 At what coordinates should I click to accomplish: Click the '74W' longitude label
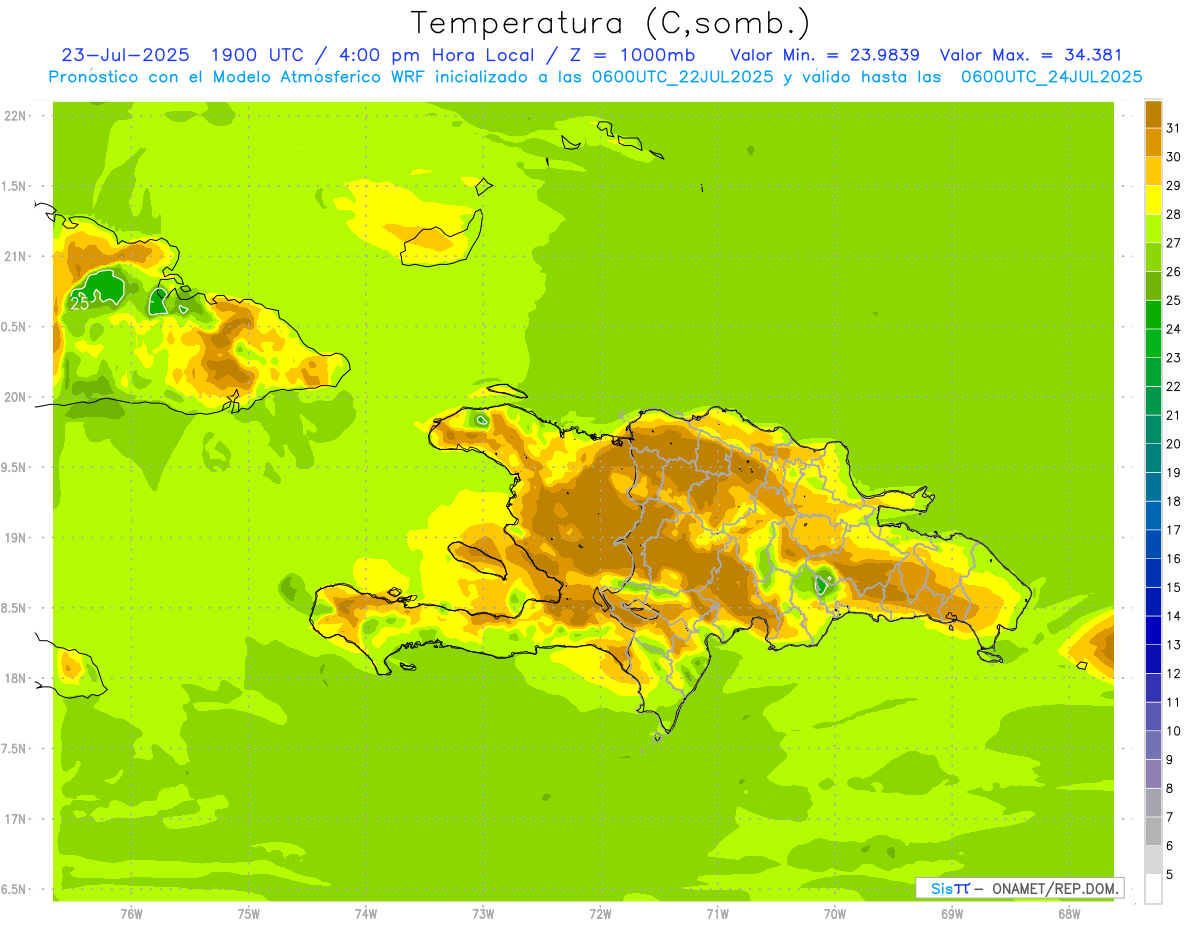pyautogui.click(x=366, y=913)
